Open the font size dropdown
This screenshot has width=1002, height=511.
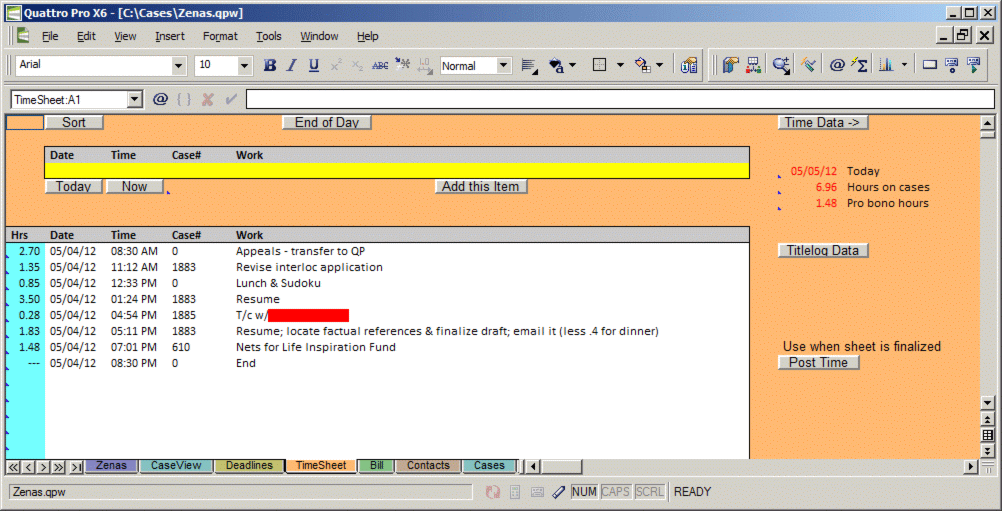click(x=245, y=66)
